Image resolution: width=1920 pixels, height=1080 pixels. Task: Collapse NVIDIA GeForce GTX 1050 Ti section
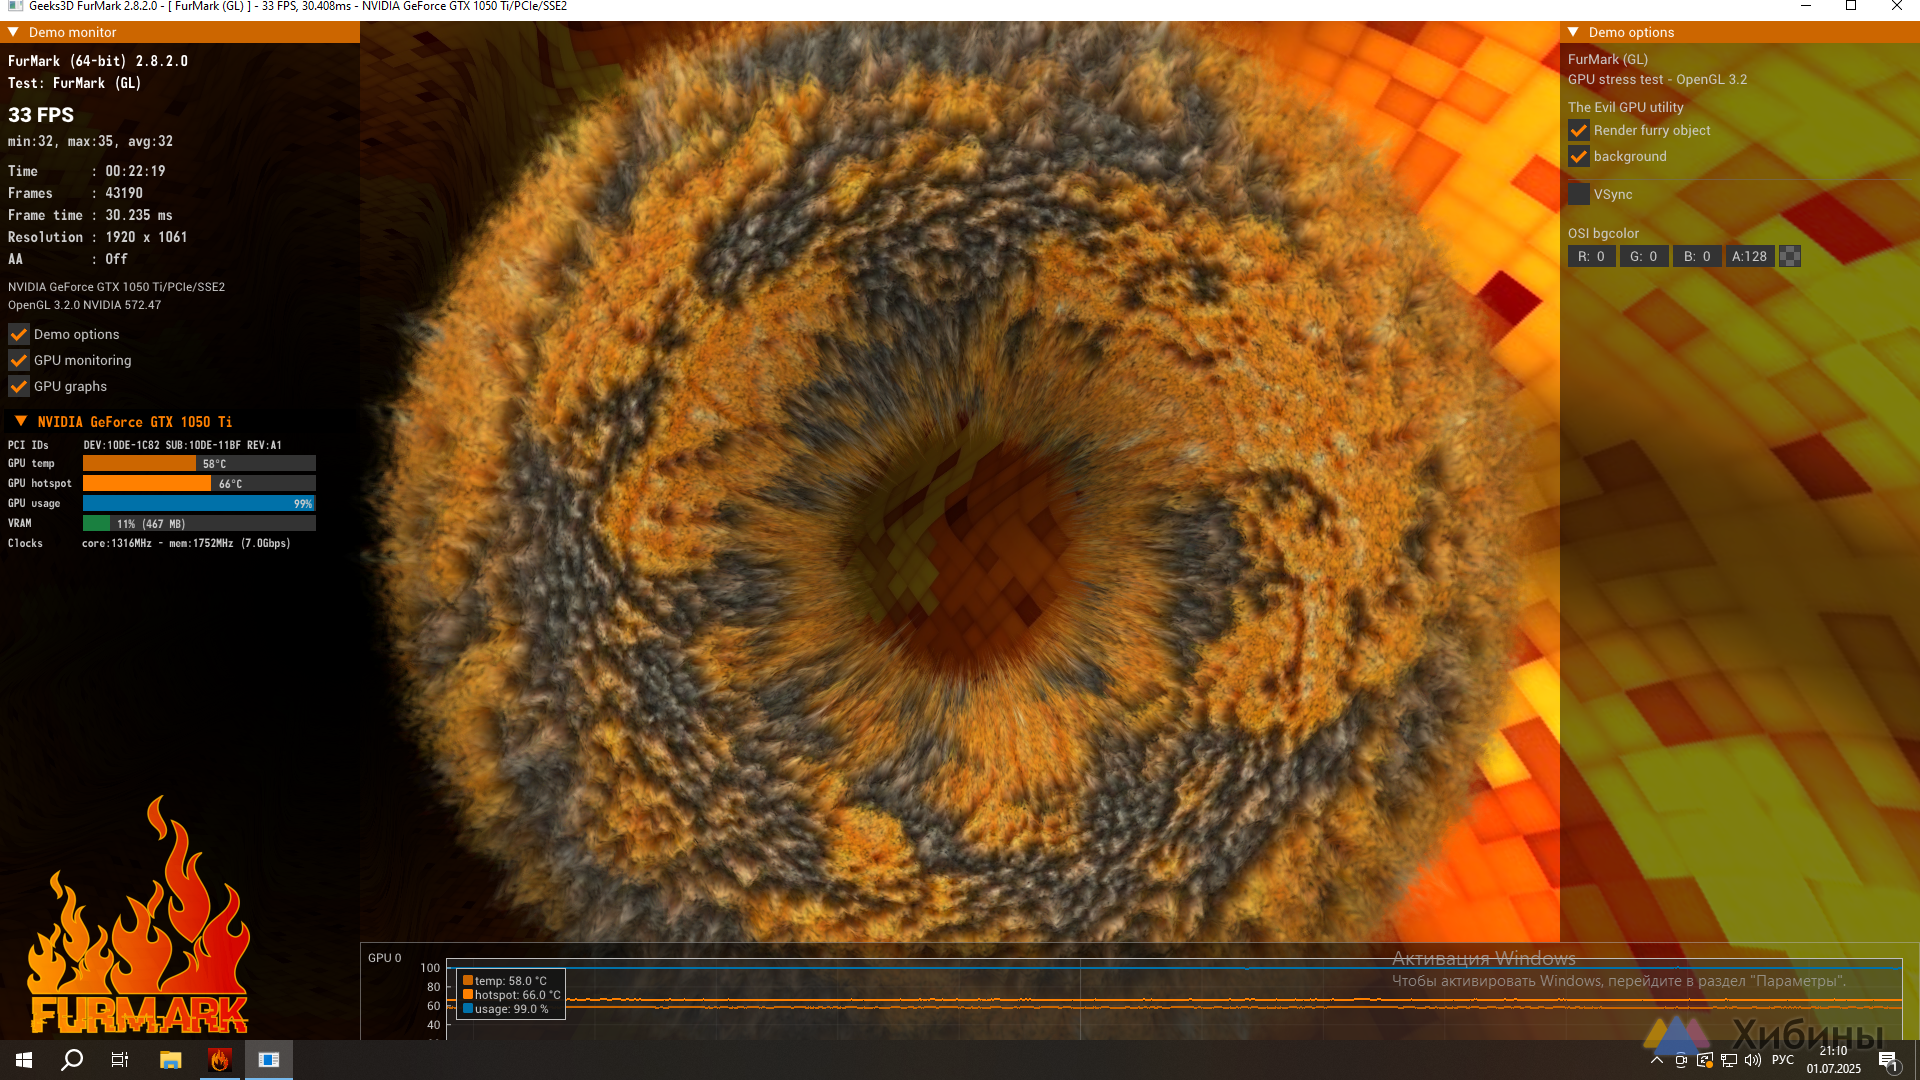[x=21, y=422]
